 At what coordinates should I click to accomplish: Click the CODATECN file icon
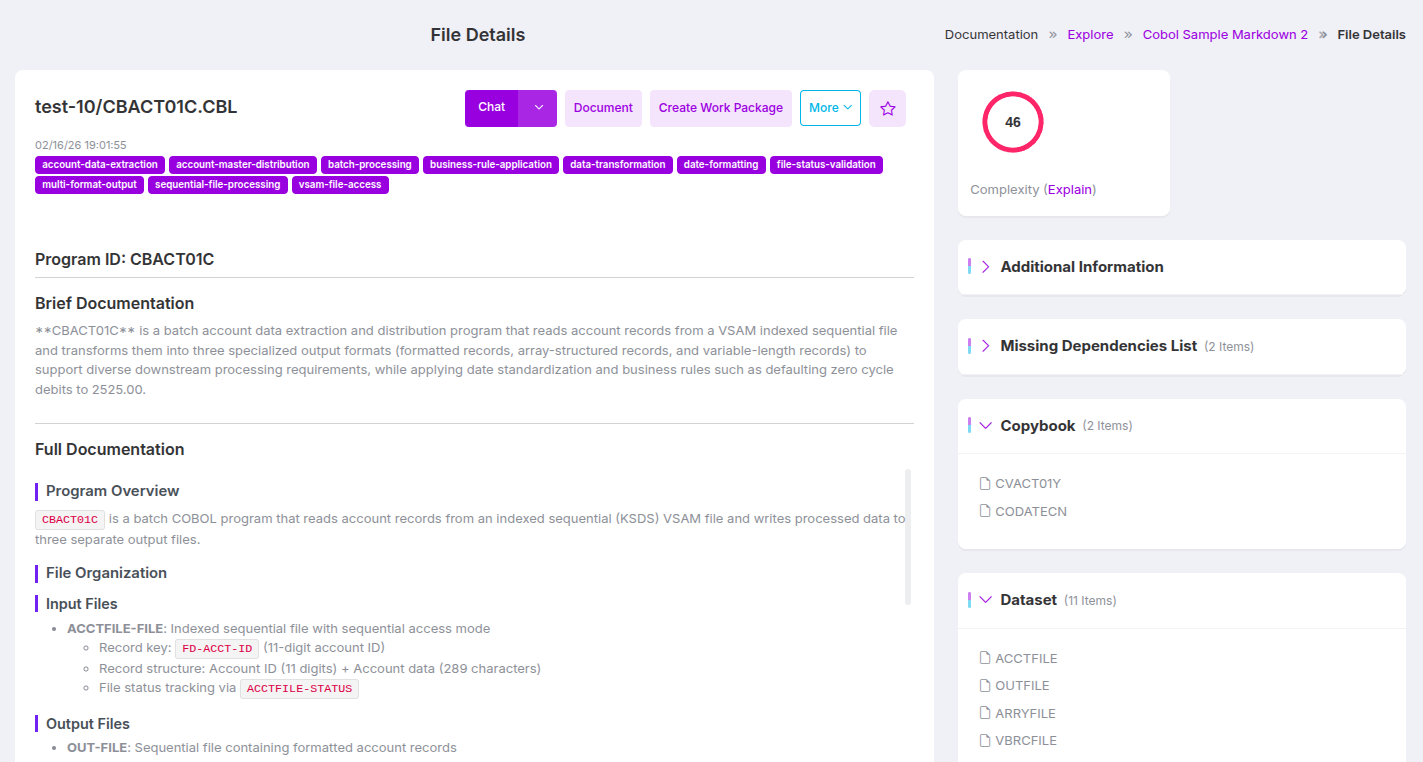pos(985,512)
